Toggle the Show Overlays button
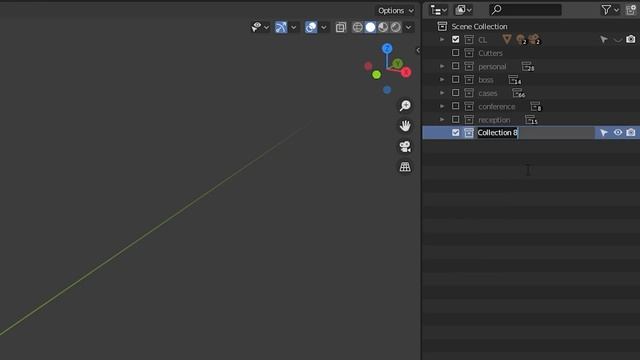Viewport: 640px width, 360px height. click(311, 27)
